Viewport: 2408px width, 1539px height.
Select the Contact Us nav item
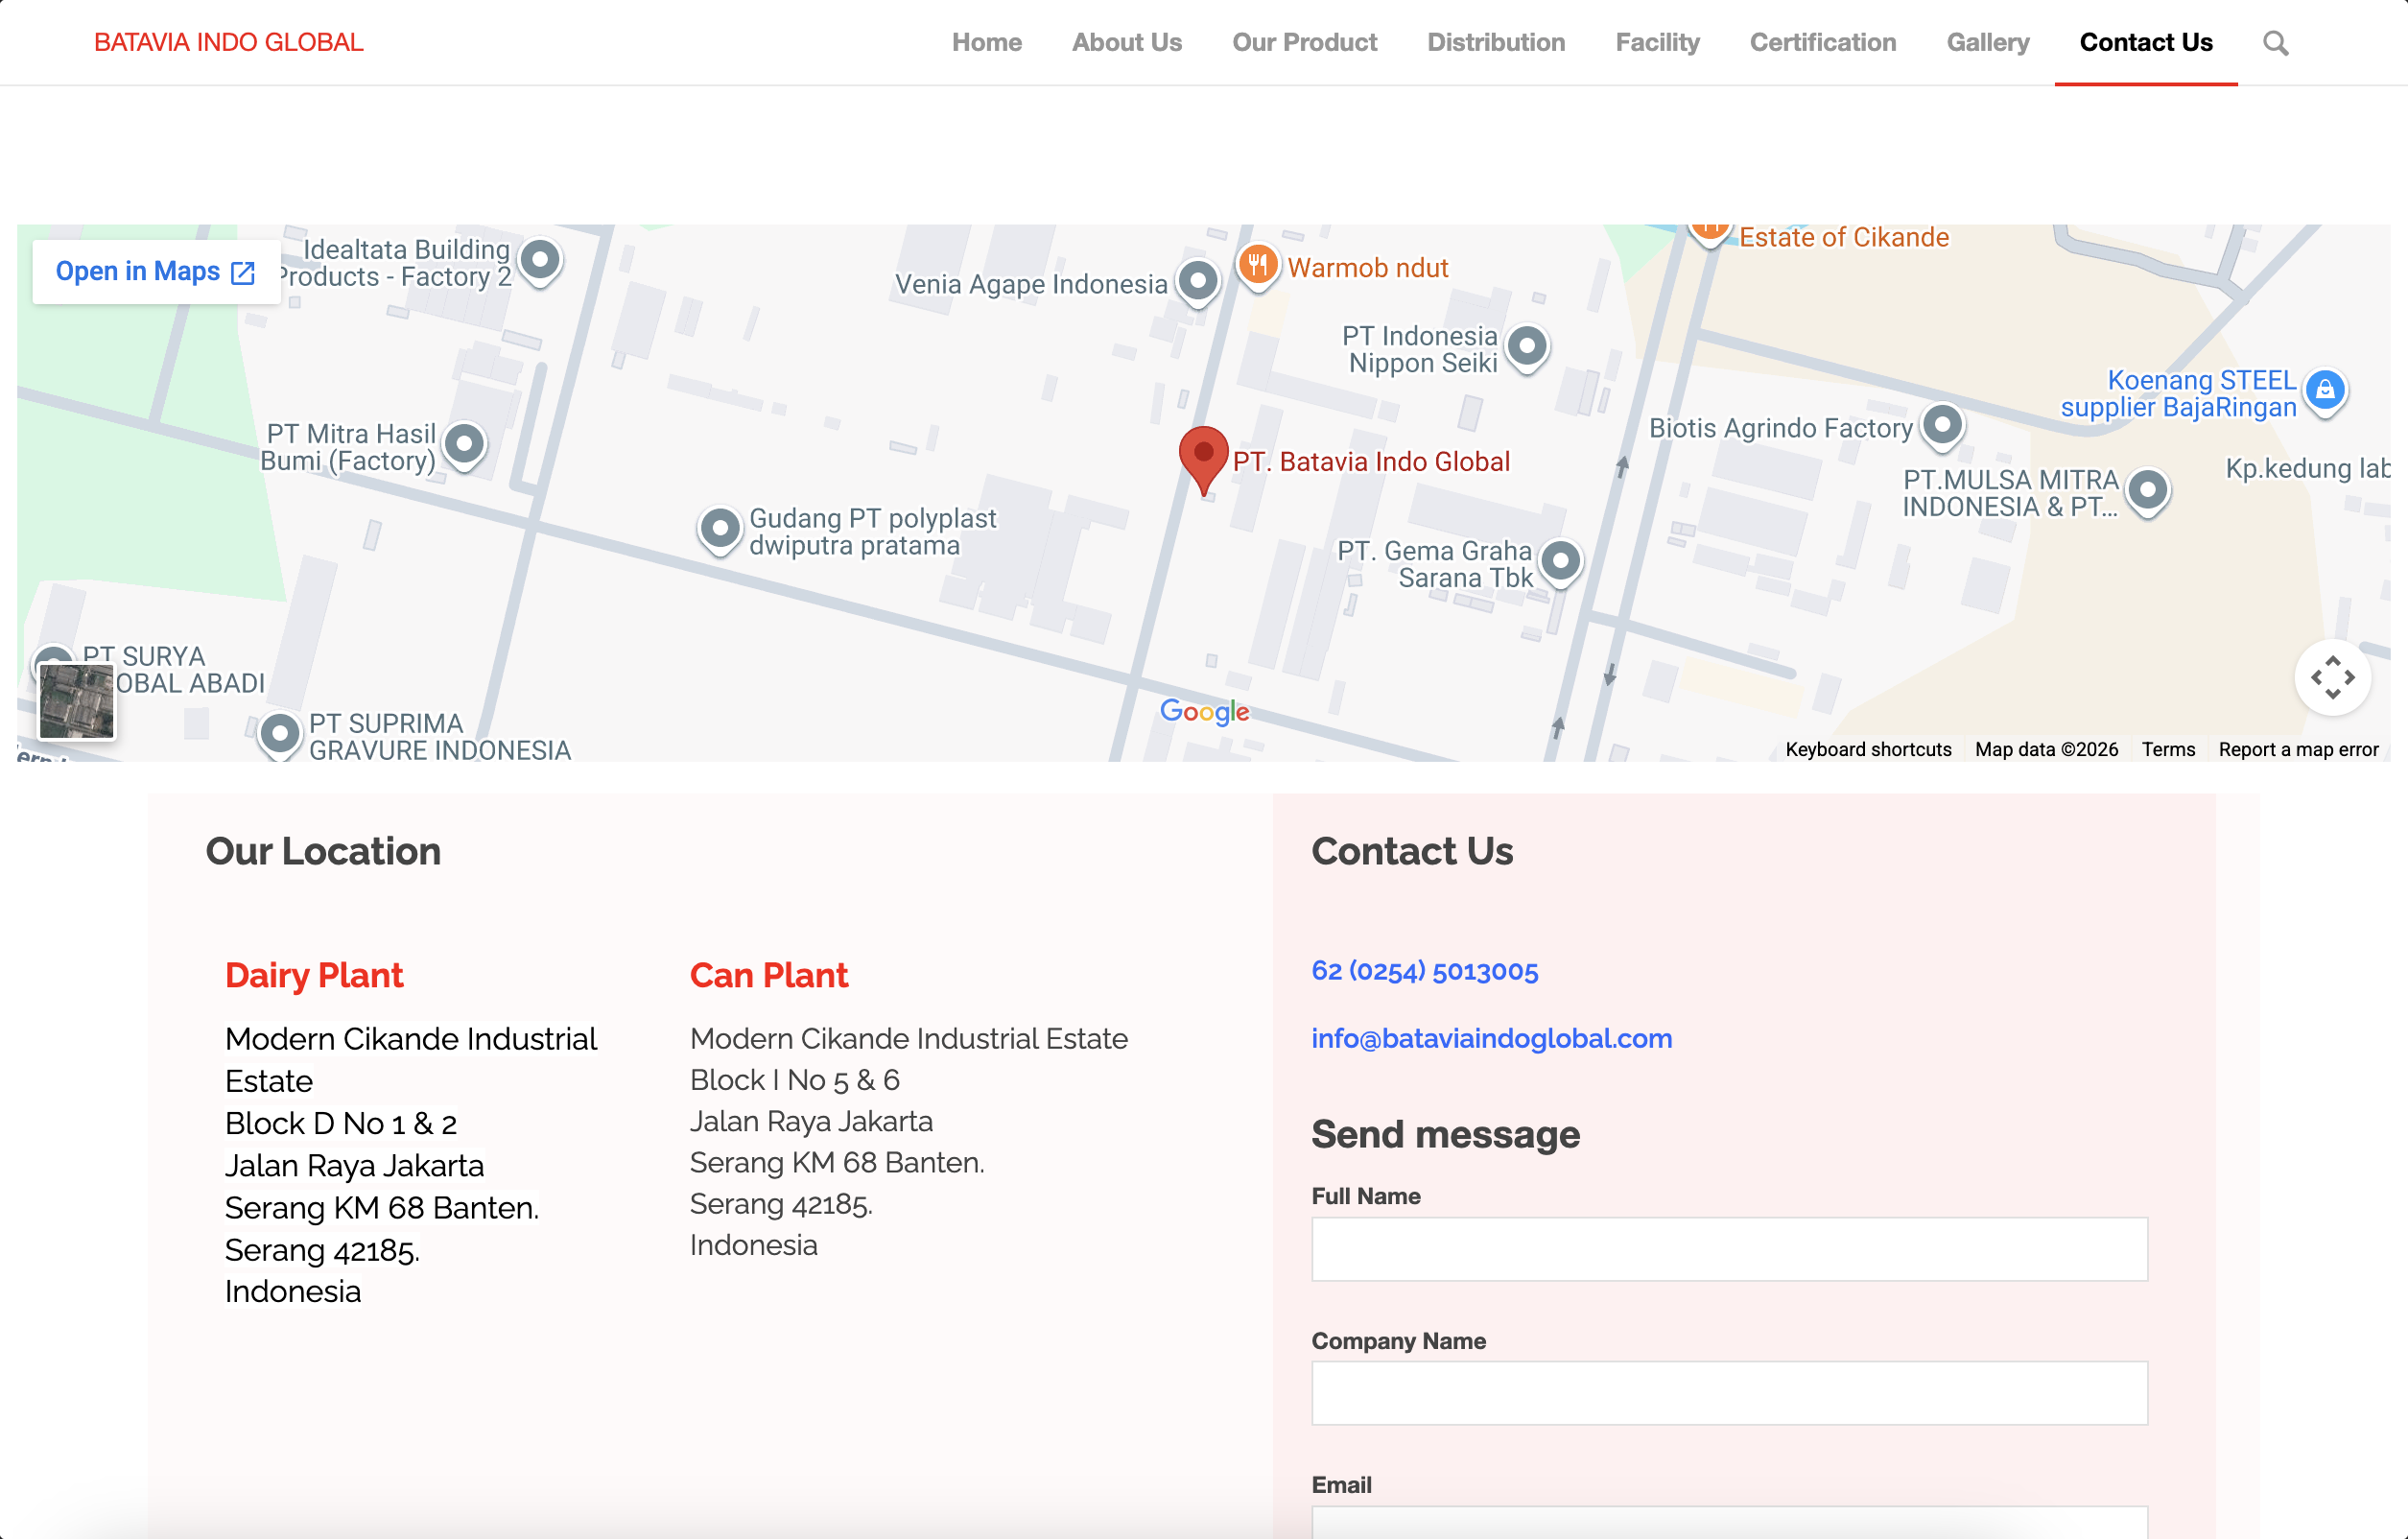click(x=2146, y=42)
